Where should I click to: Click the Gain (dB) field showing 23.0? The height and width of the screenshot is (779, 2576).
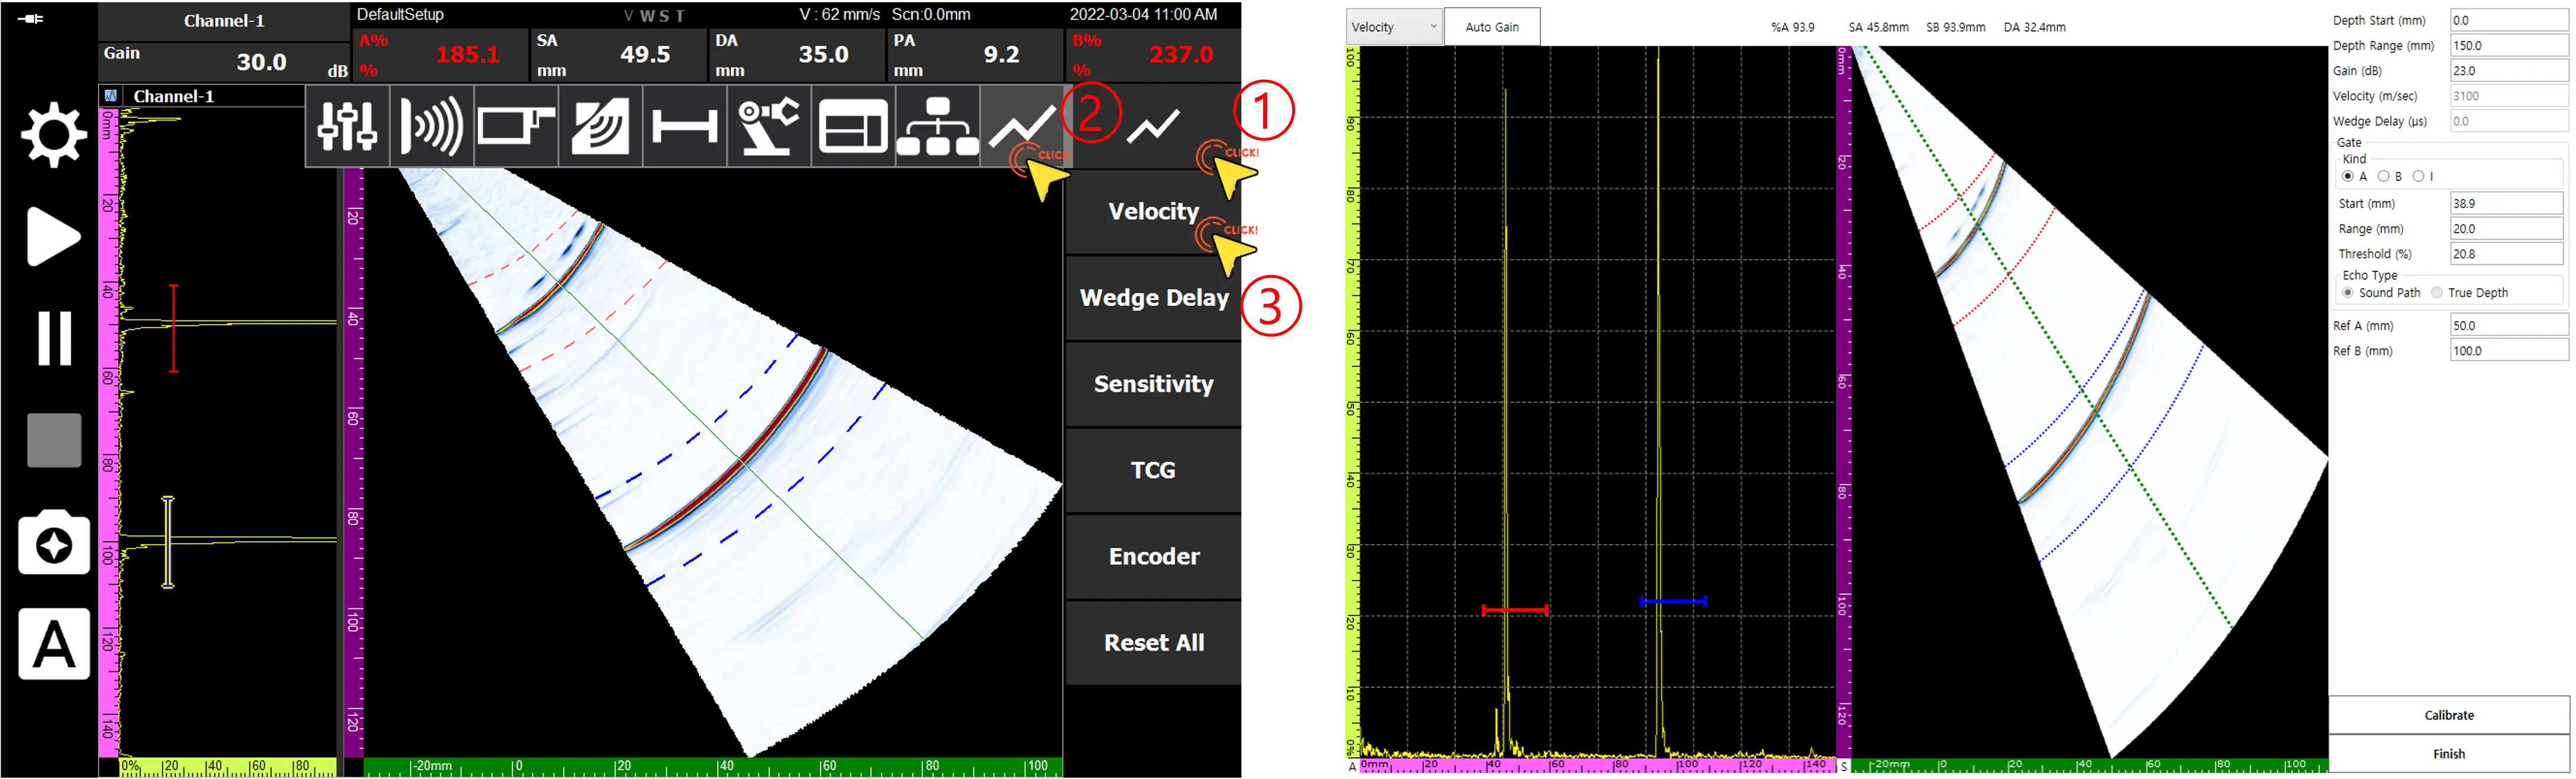[2508, 71]
